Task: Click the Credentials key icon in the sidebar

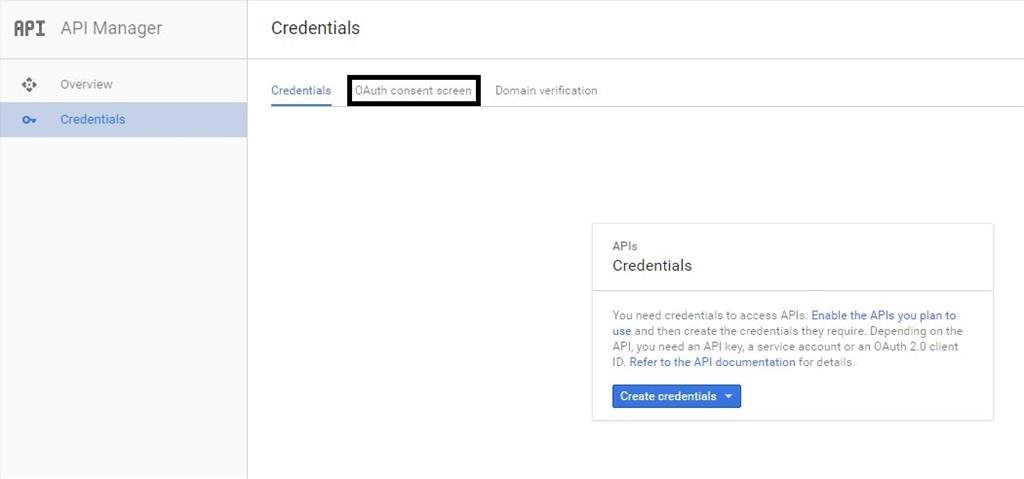Action: coord(29,120)
